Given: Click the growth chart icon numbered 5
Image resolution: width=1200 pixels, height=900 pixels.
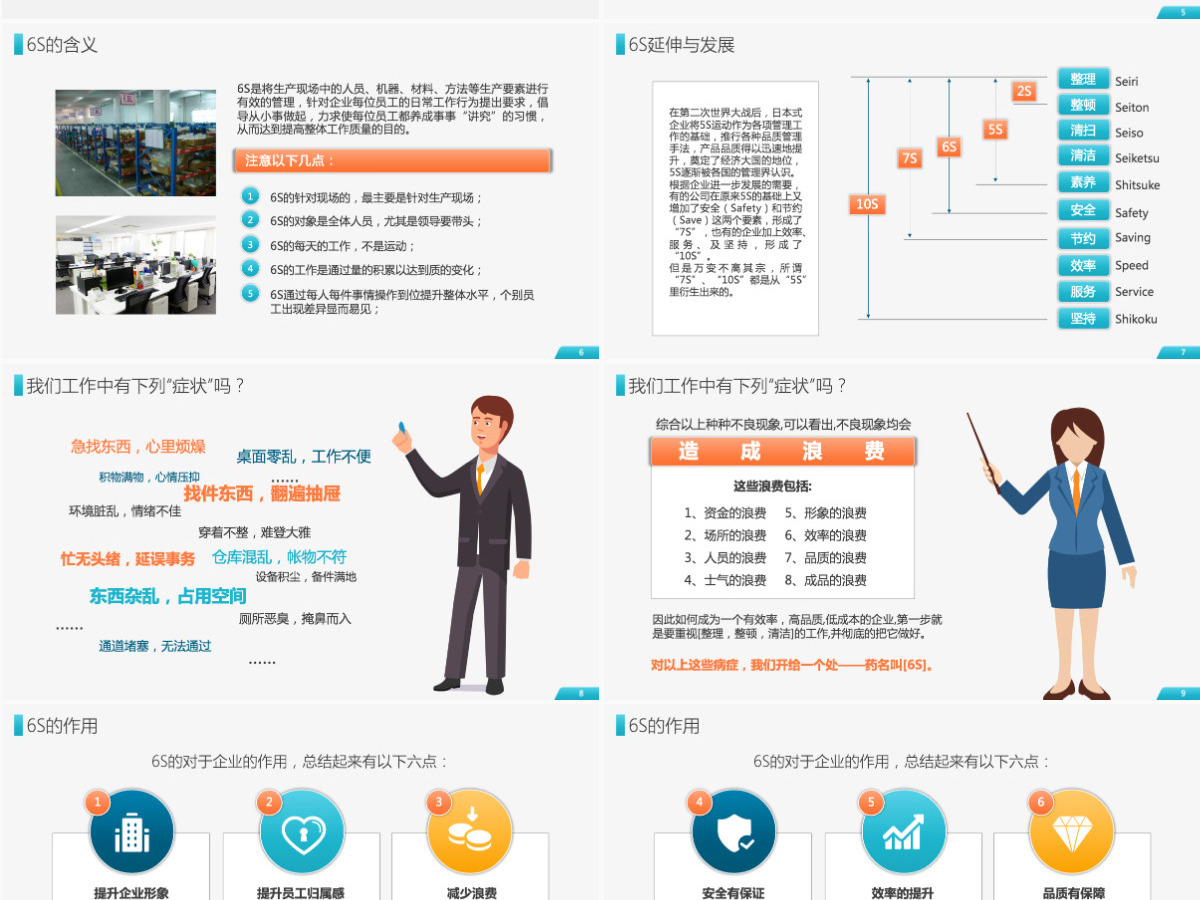Looking at the screenshot, I should (x=902, y=832).
